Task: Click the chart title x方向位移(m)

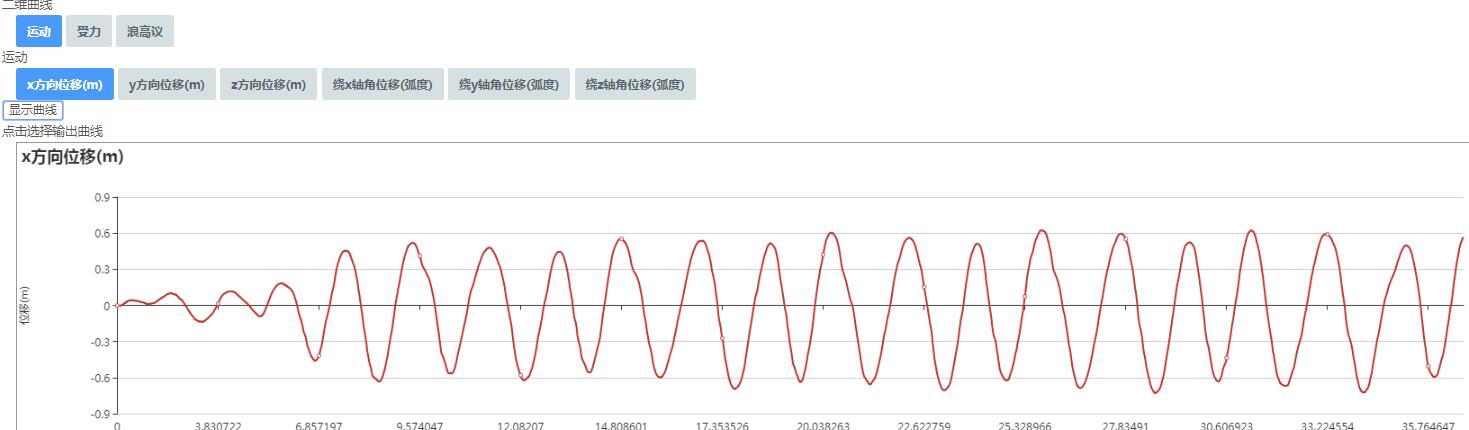Action: click(72, 157)
